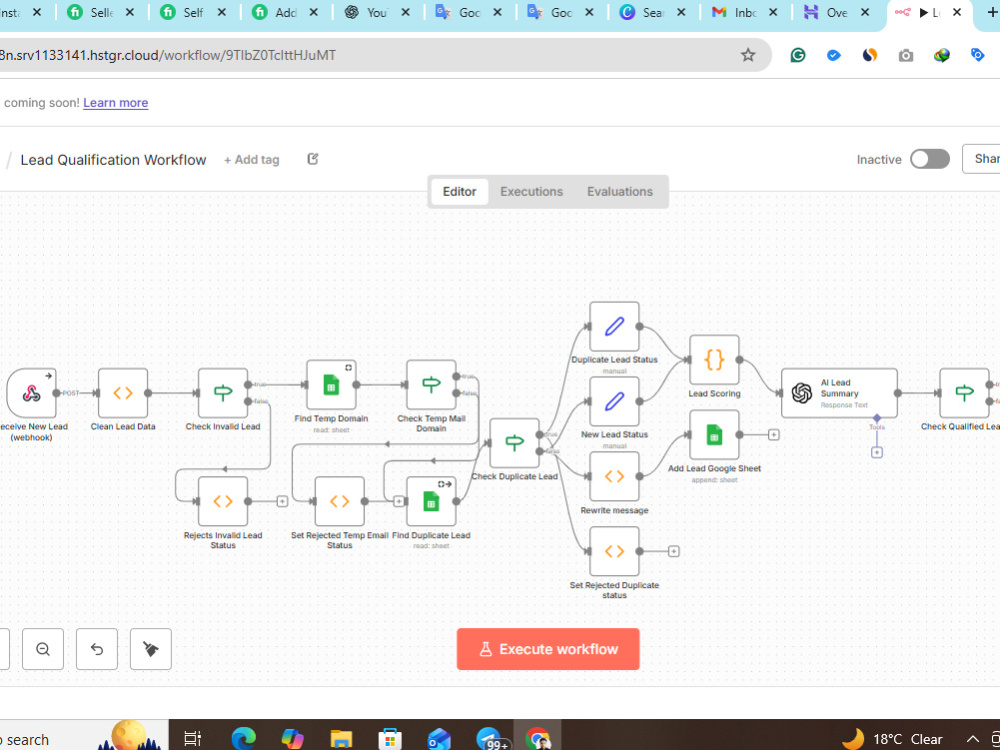Open File Explorer from the taskbar

pyautogui.click(x=341, y=739)
